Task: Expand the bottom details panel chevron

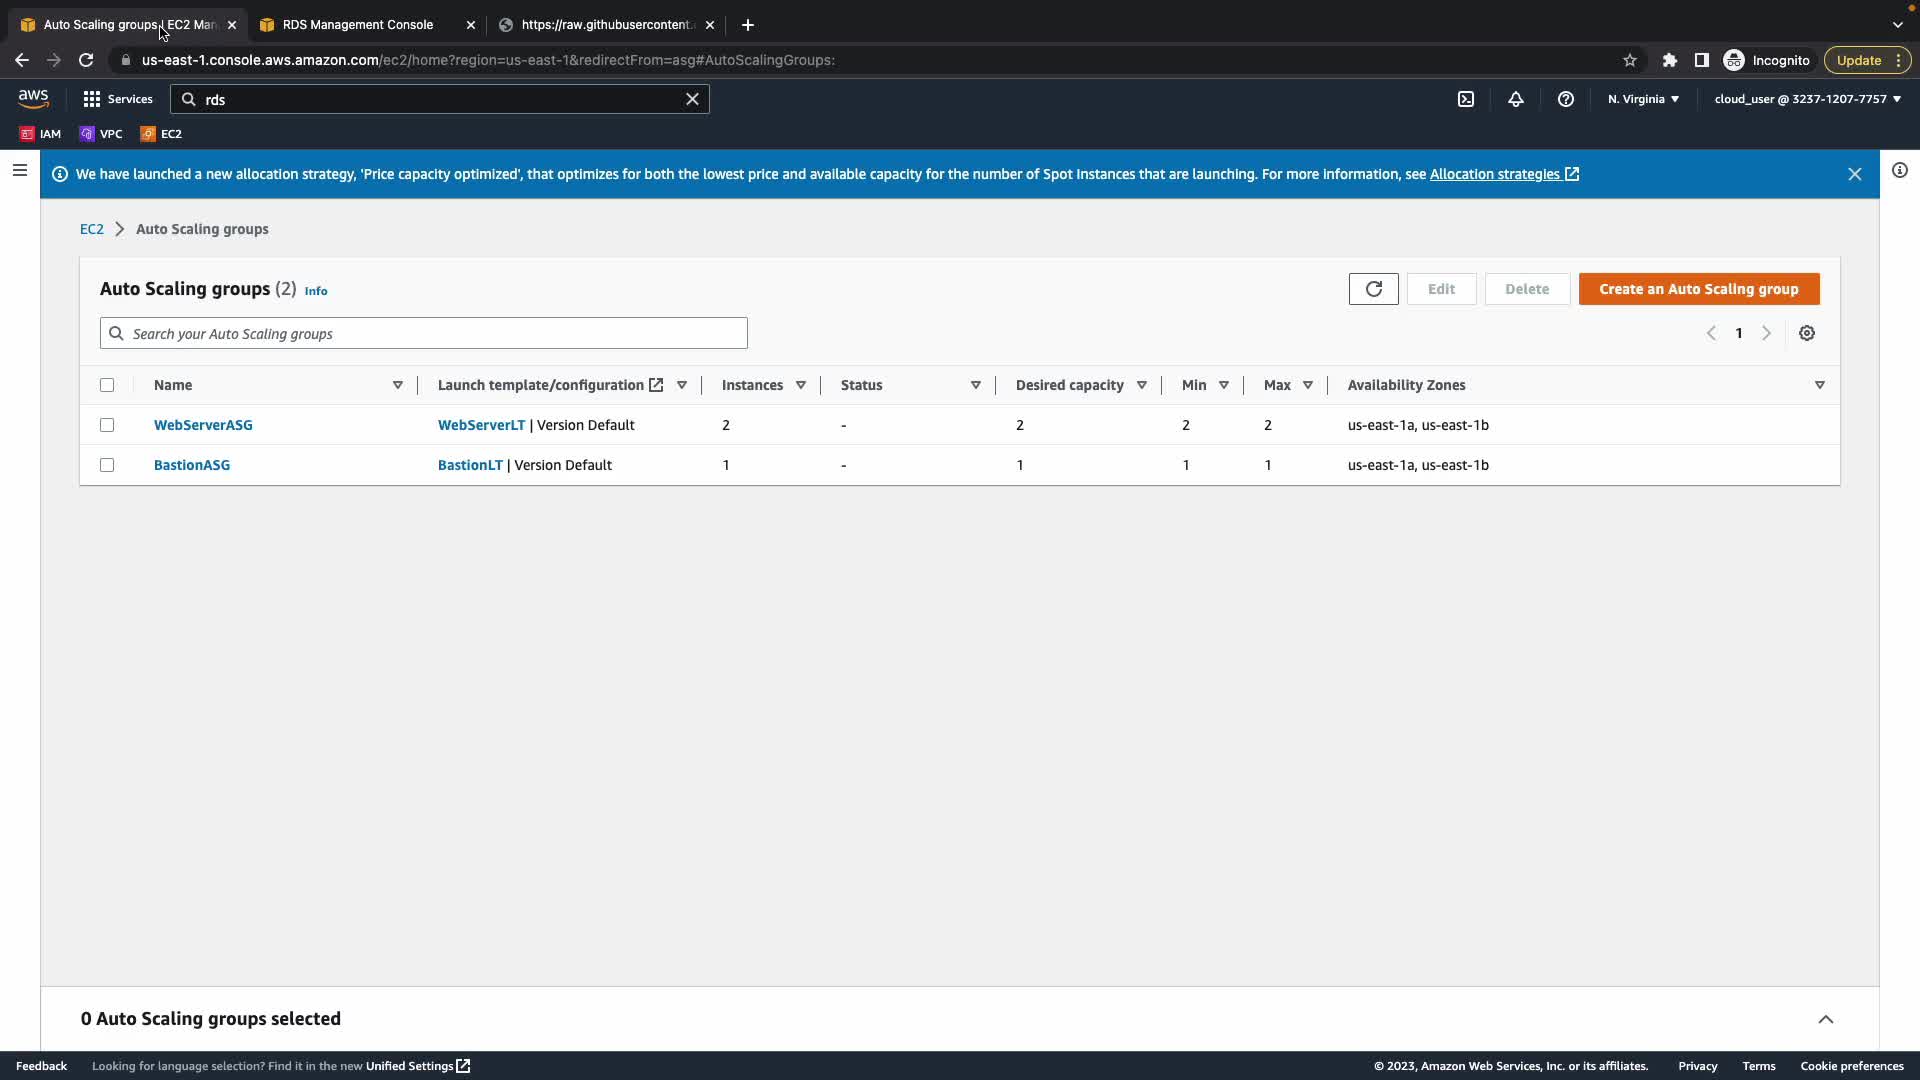Action: pyautogui.click(x=1826, y=1019)
